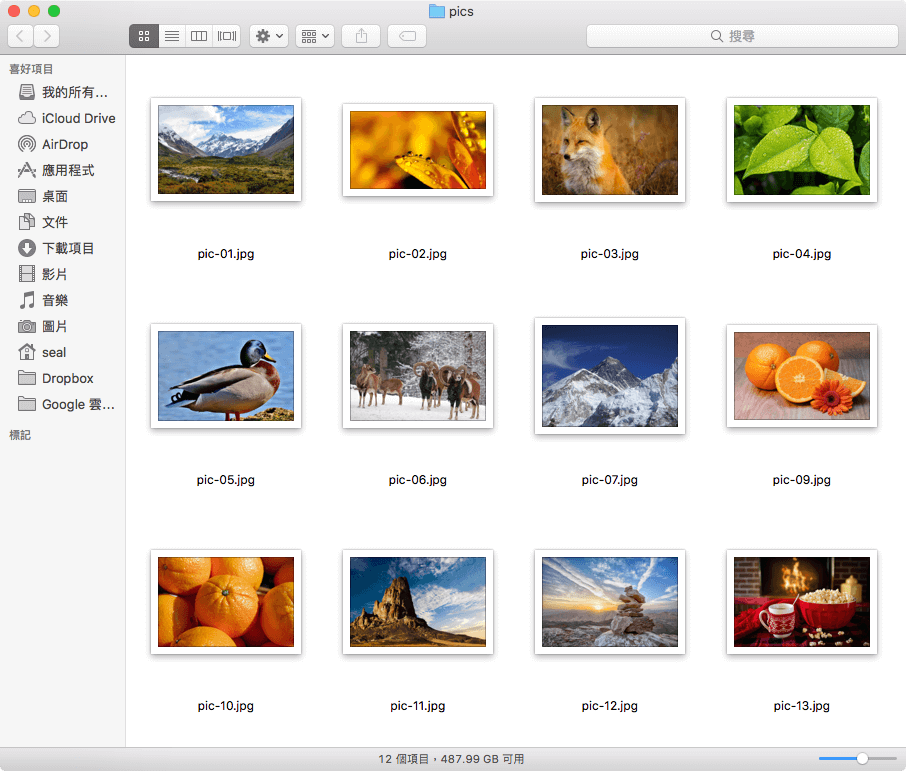Open the gear action menu

[270, 36]
